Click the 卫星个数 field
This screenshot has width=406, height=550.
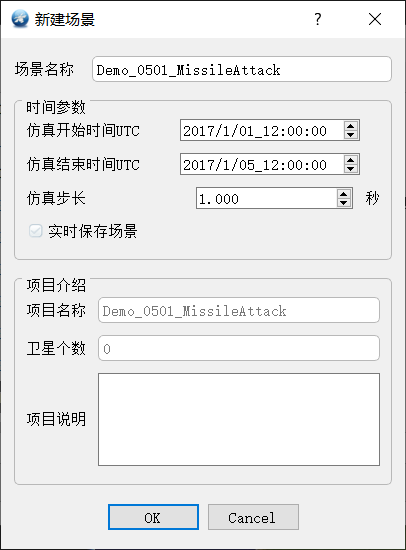point(239,348)
